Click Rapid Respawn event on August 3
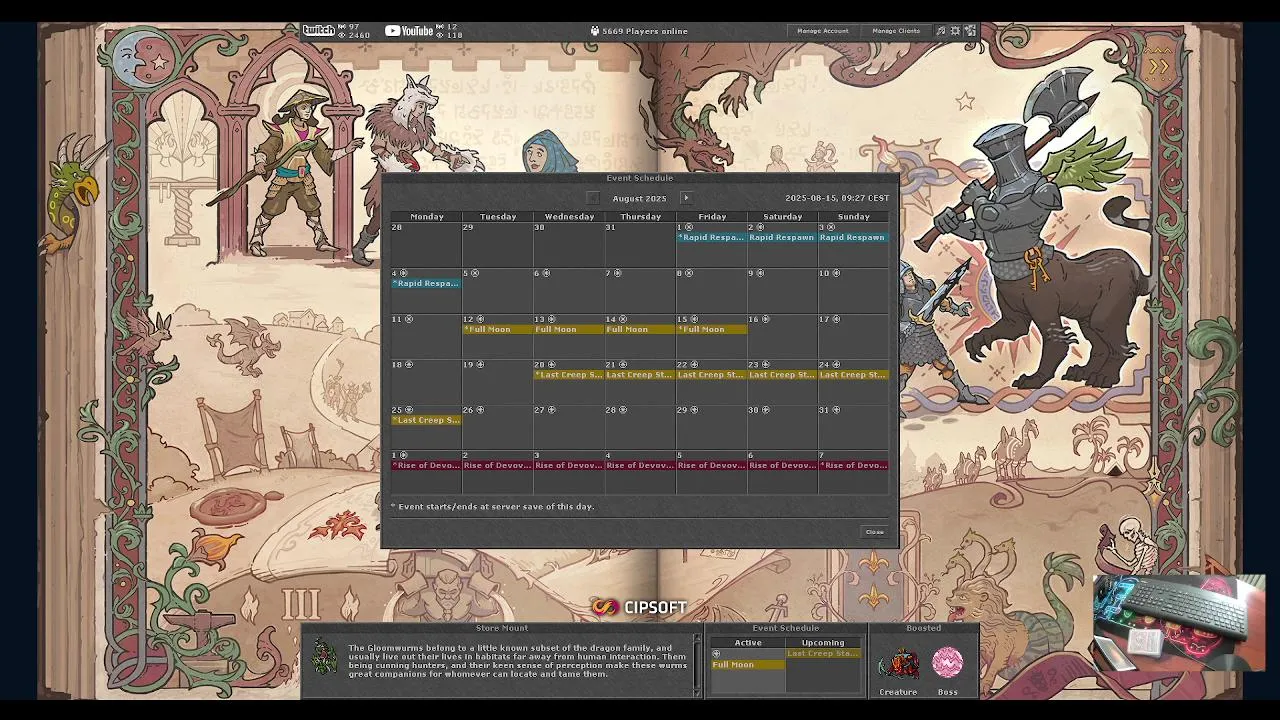 (x=854, y=238)
